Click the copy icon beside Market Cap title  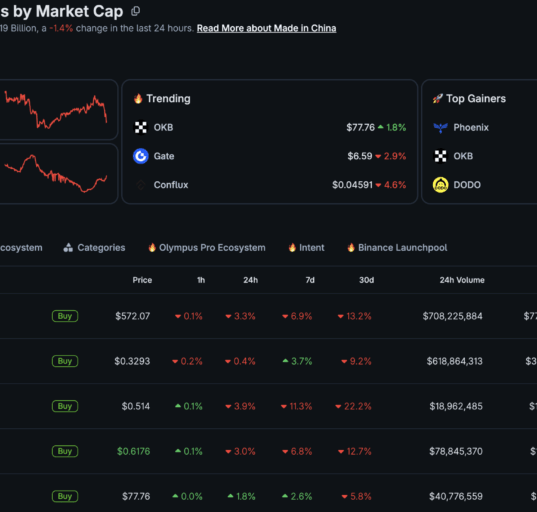(136, 11)
